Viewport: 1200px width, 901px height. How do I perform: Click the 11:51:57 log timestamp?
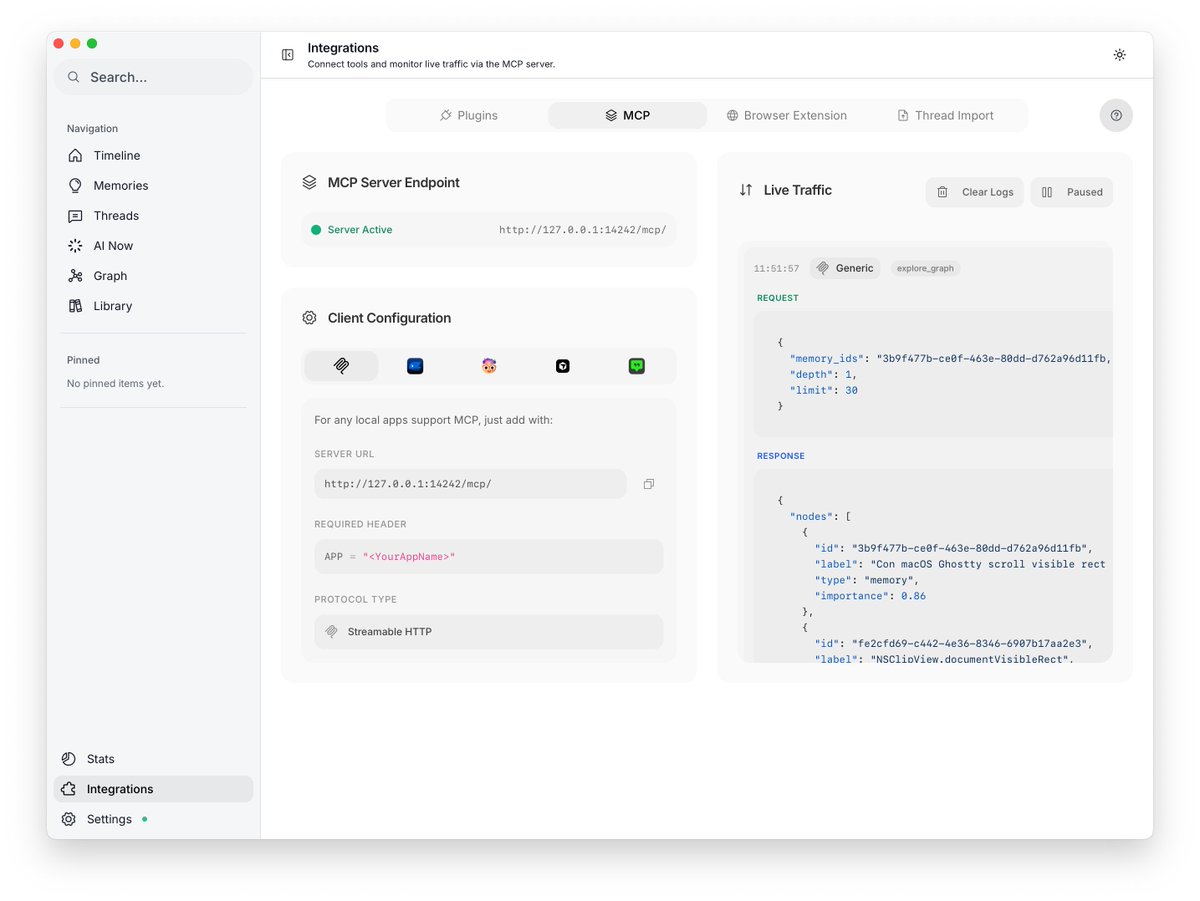[x=777, y=268]
